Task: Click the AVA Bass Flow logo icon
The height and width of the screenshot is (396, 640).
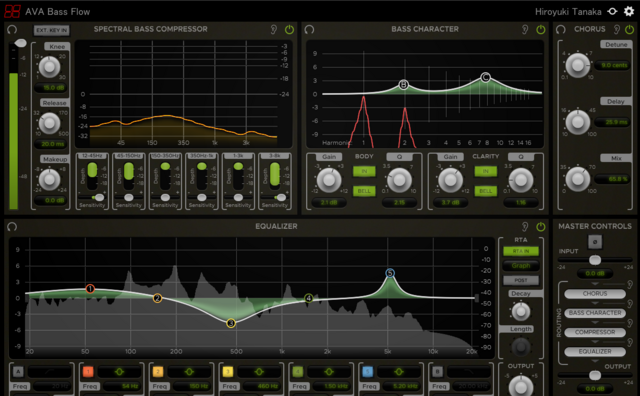Action: click(12, 11)
